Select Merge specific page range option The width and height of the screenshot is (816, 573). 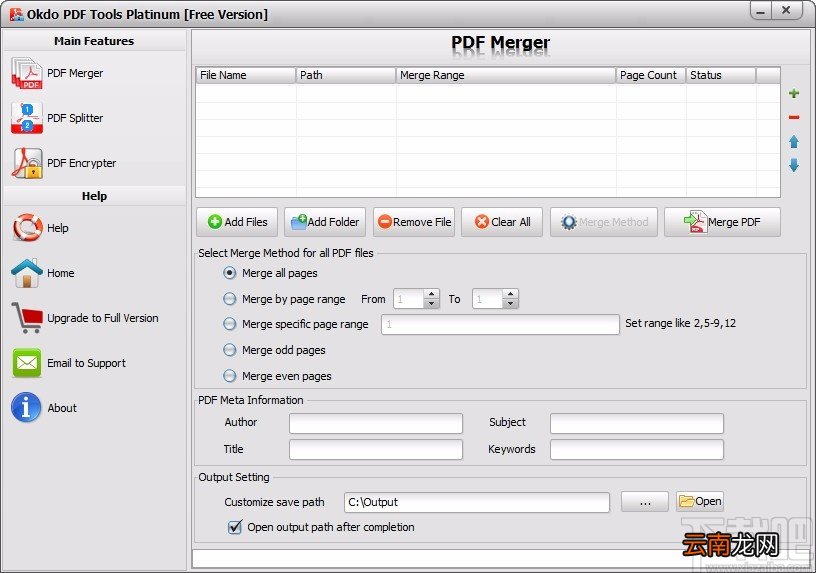coord(230,324)
